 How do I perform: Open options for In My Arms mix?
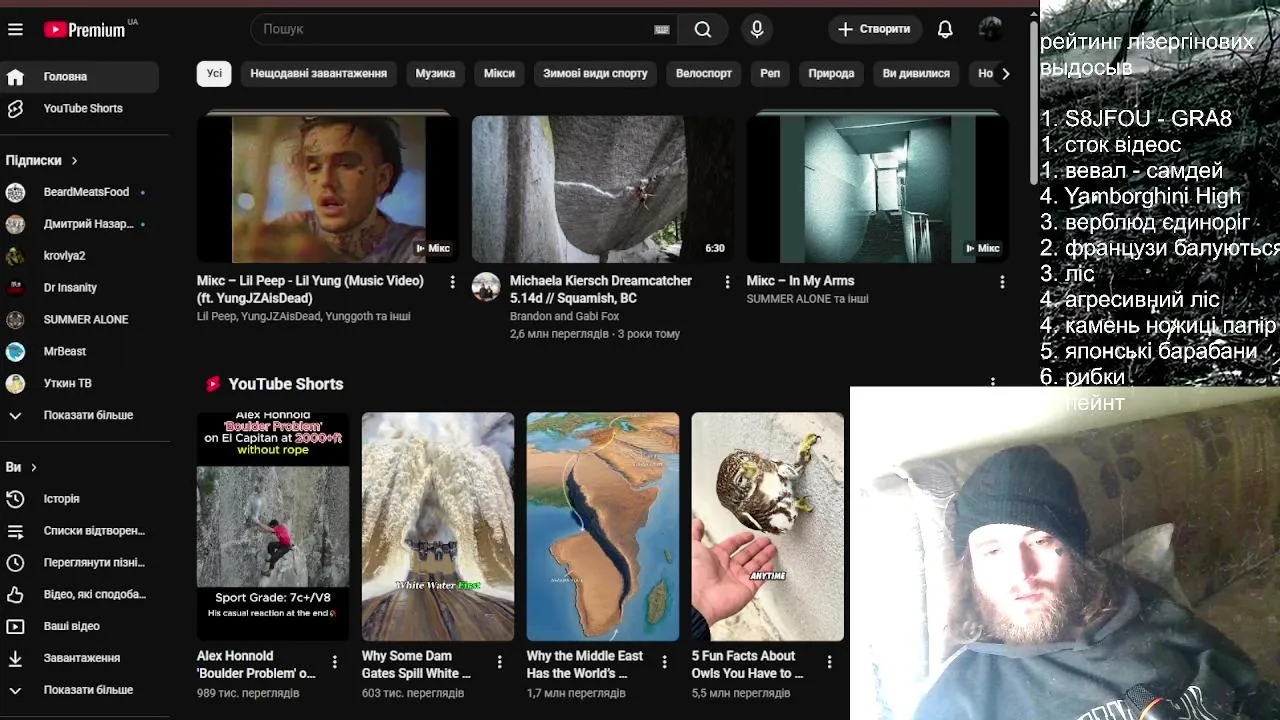pos(1002,282)
